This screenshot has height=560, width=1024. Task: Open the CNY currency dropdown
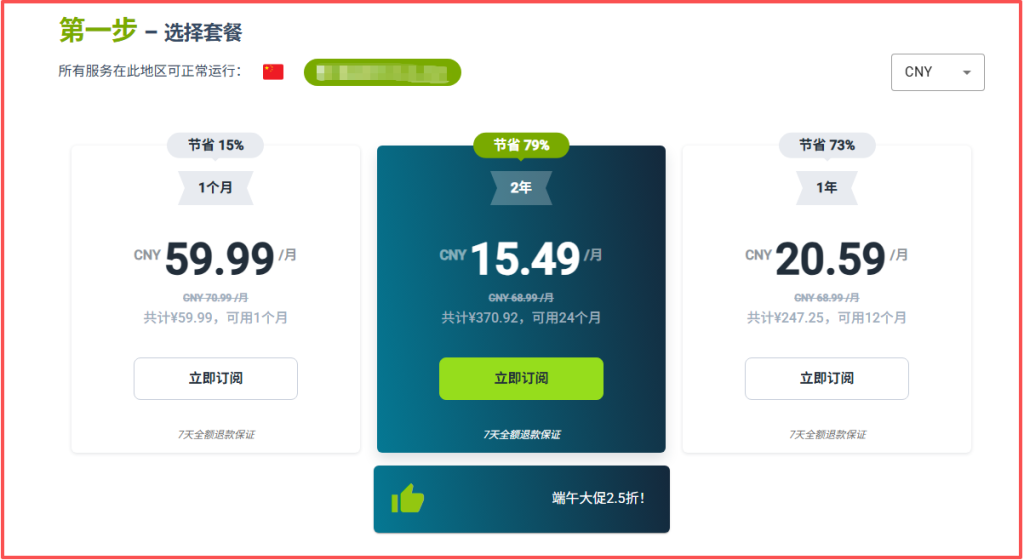tap(937, 72)
